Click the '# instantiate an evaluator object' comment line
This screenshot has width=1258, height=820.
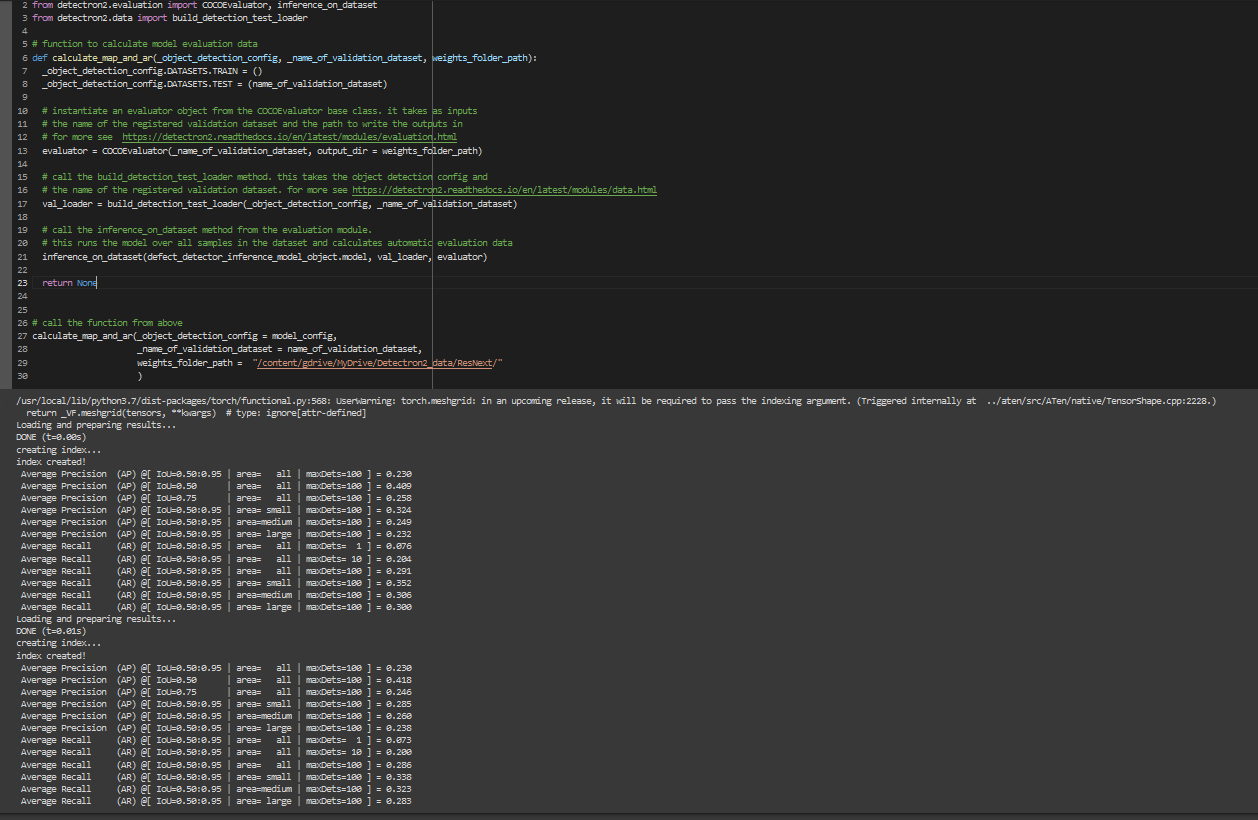[x=259, y=111]
